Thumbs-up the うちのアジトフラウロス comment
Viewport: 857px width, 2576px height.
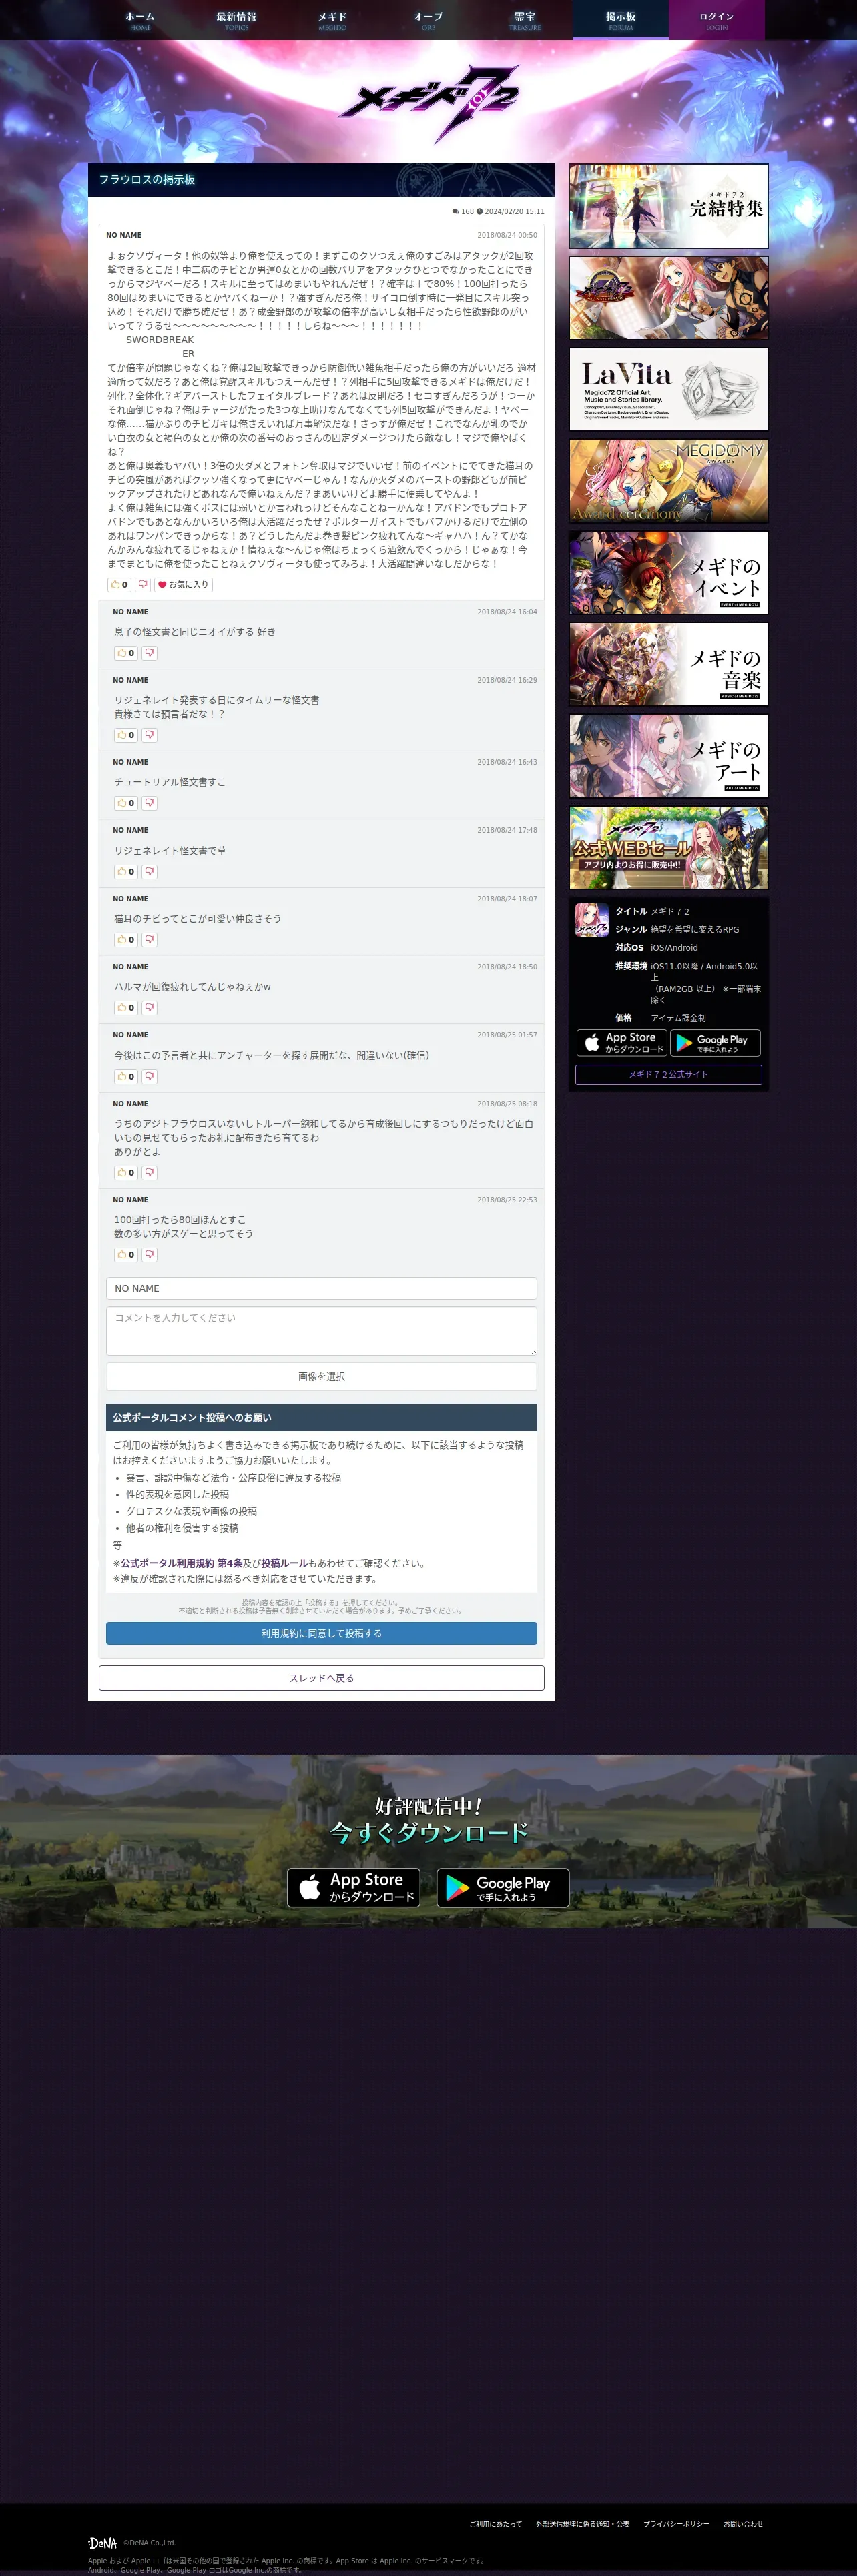[126, 1173]
